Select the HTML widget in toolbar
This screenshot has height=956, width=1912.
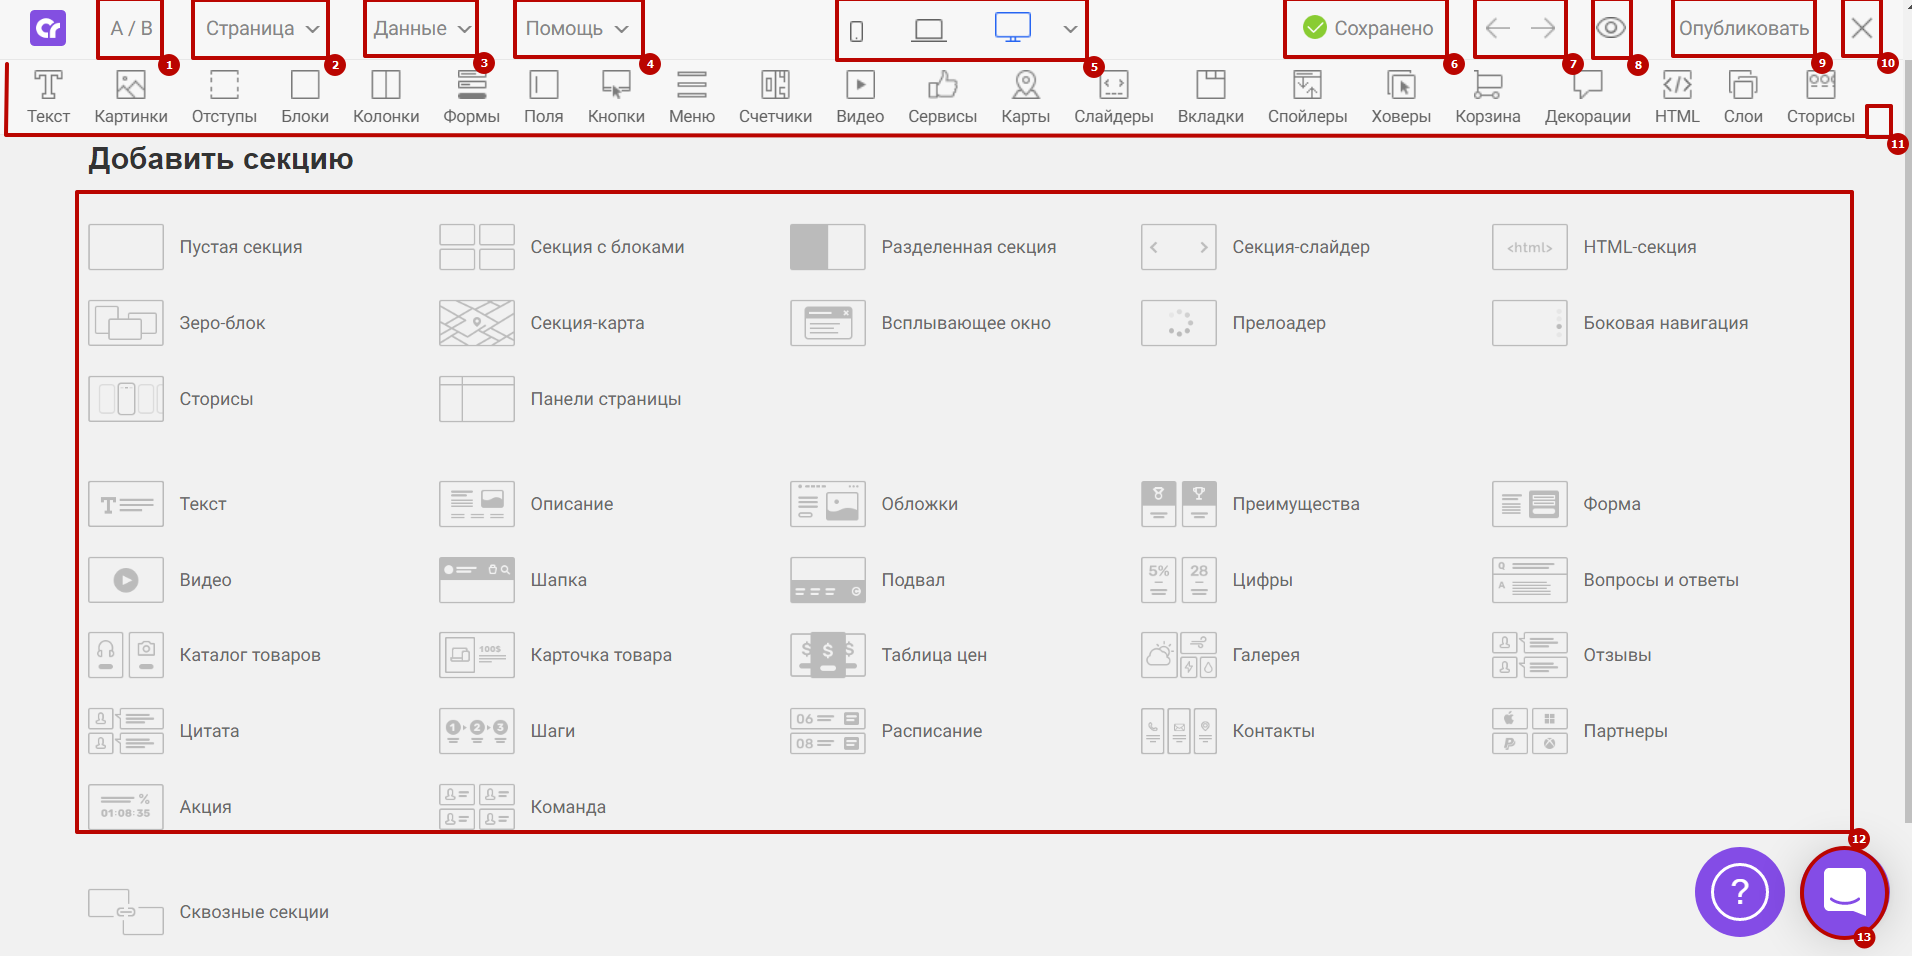point(1677,97)
